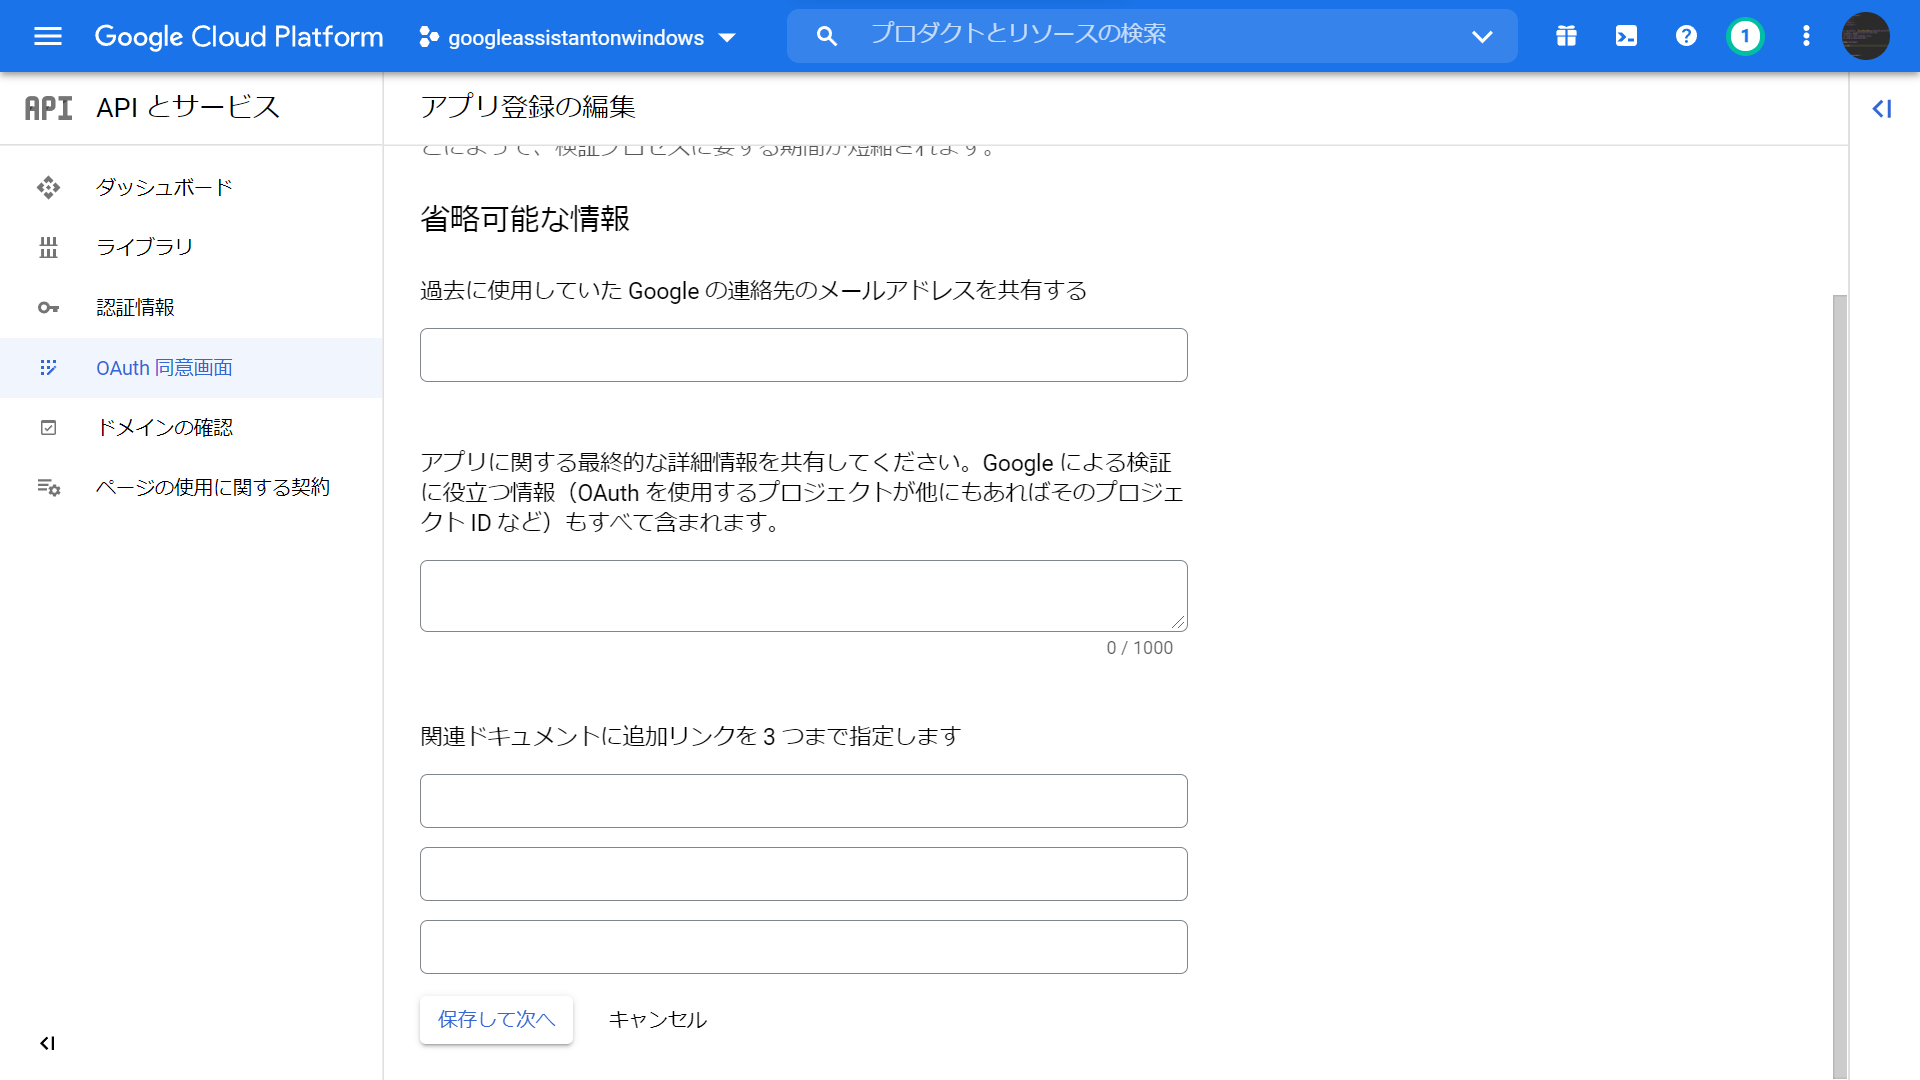
Task: Click the user account avatar
Action: (x=1865, y=37)
